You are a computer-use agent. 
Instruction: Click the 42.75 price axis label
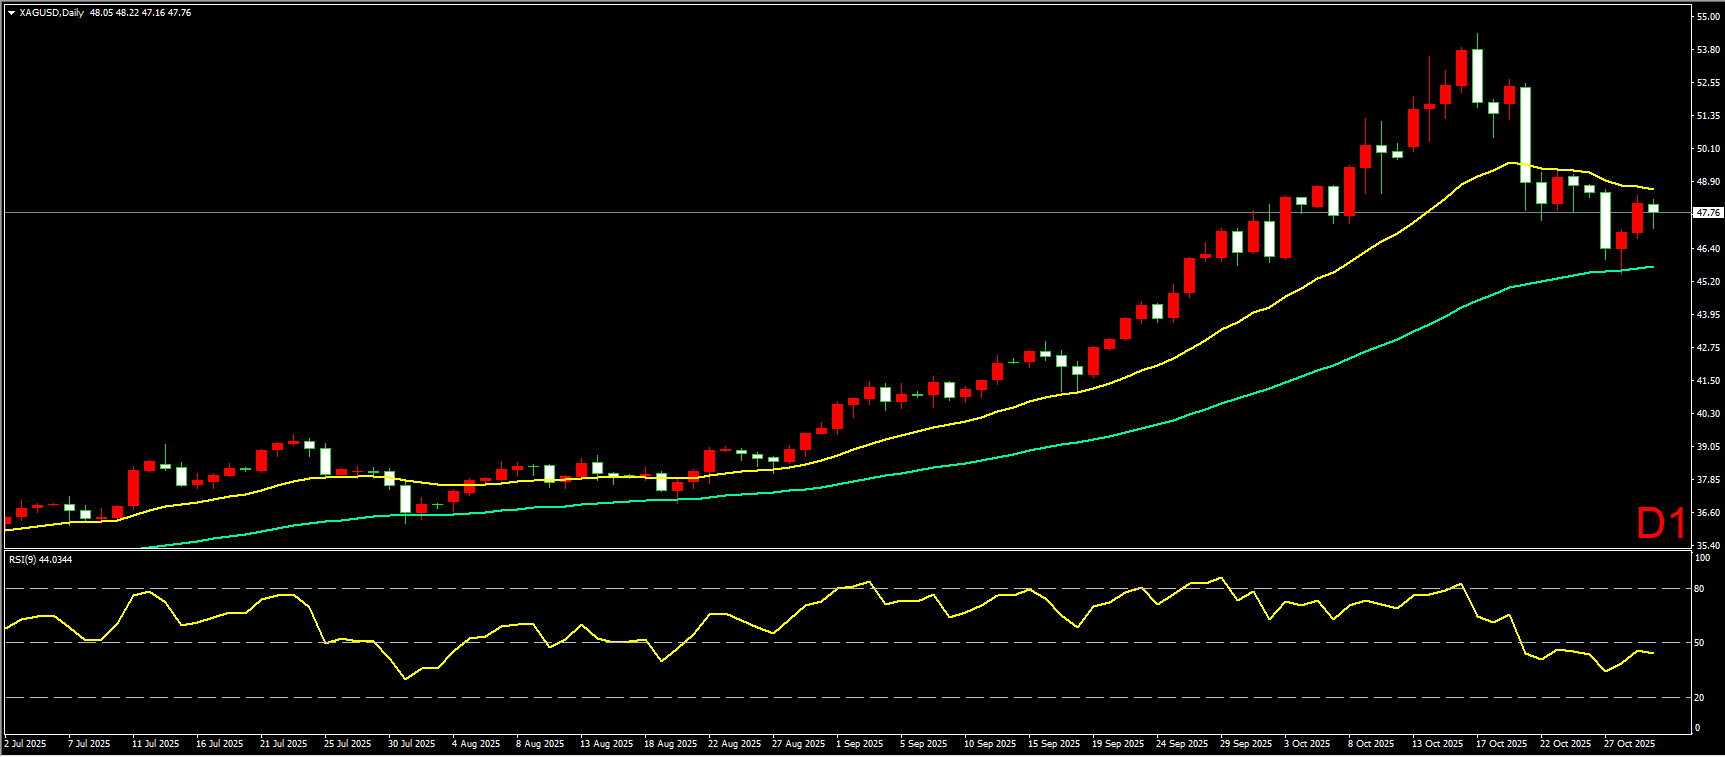(x=1708, y=348)
